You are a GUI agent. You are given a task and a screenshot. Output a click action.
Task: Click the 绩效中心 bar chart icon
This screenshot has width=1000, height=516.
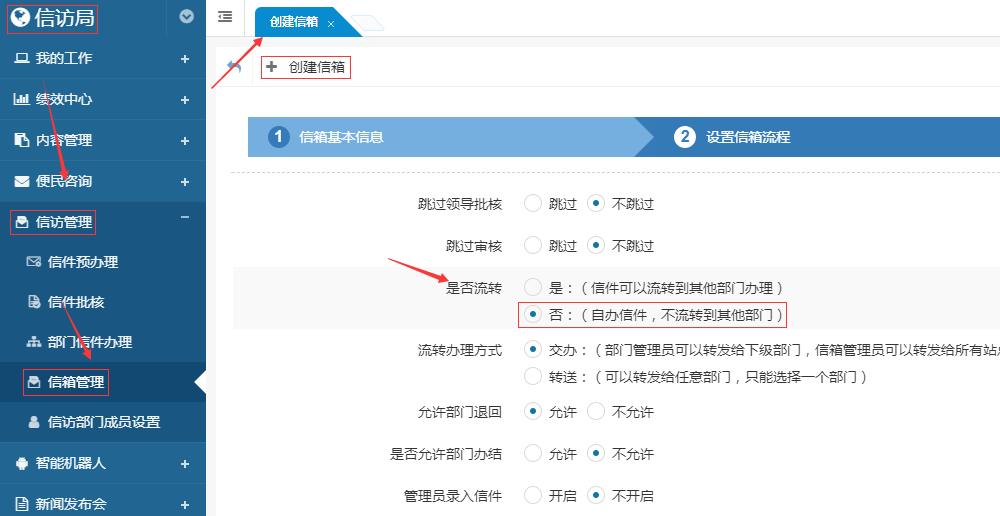pyautogui.click(x=21, y=100)
